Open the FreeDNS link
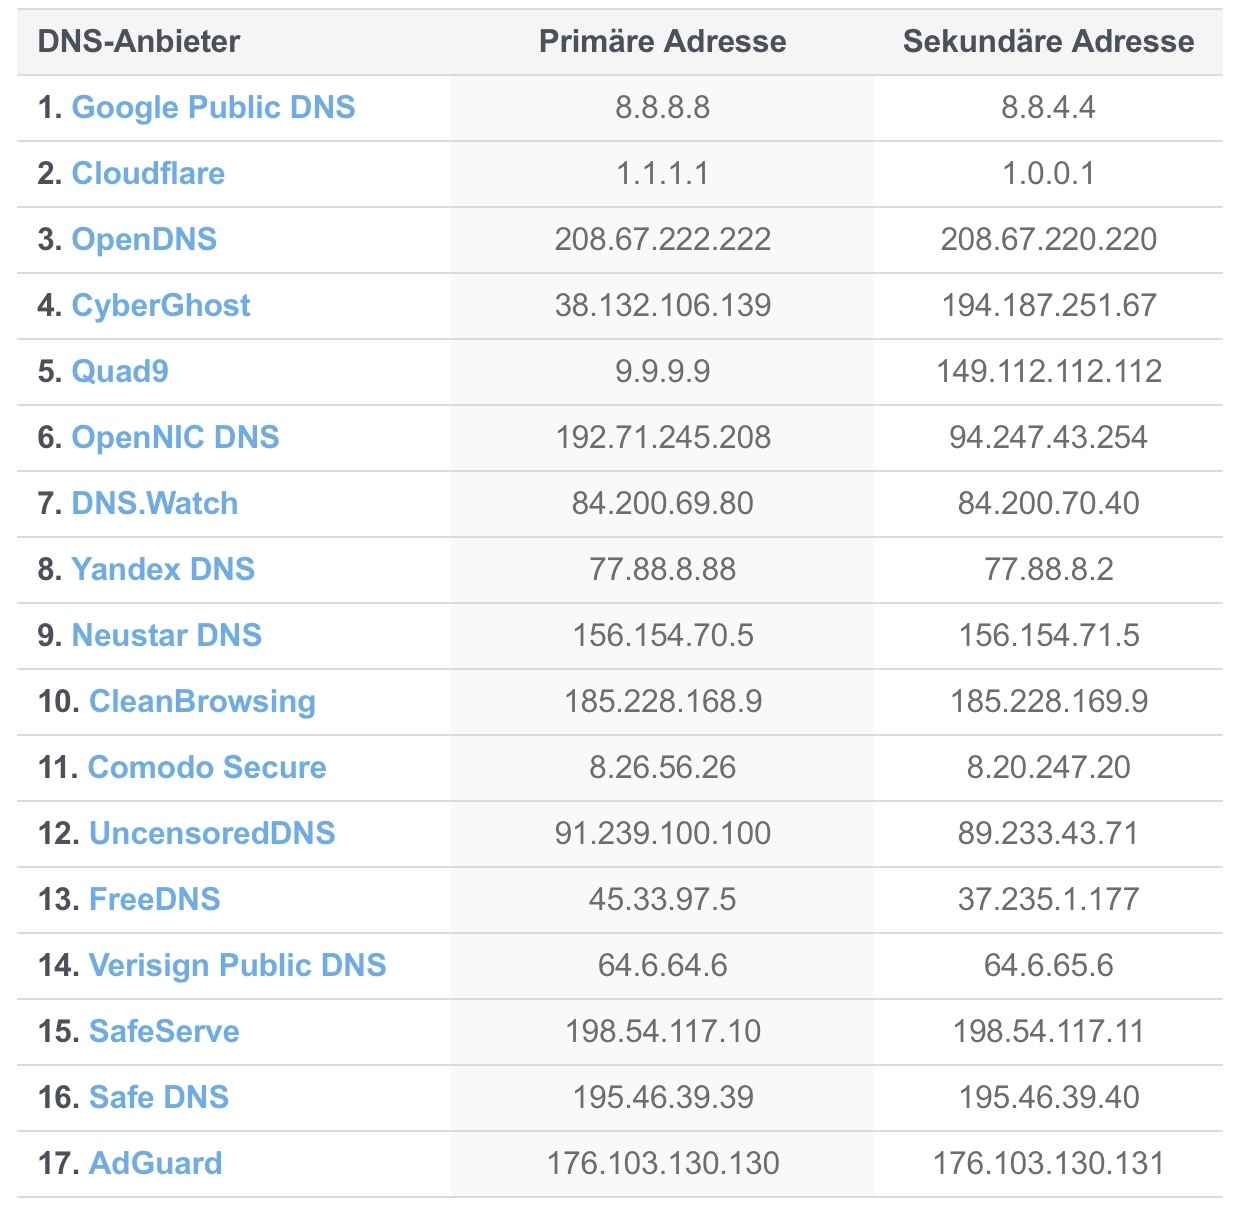 154,900
